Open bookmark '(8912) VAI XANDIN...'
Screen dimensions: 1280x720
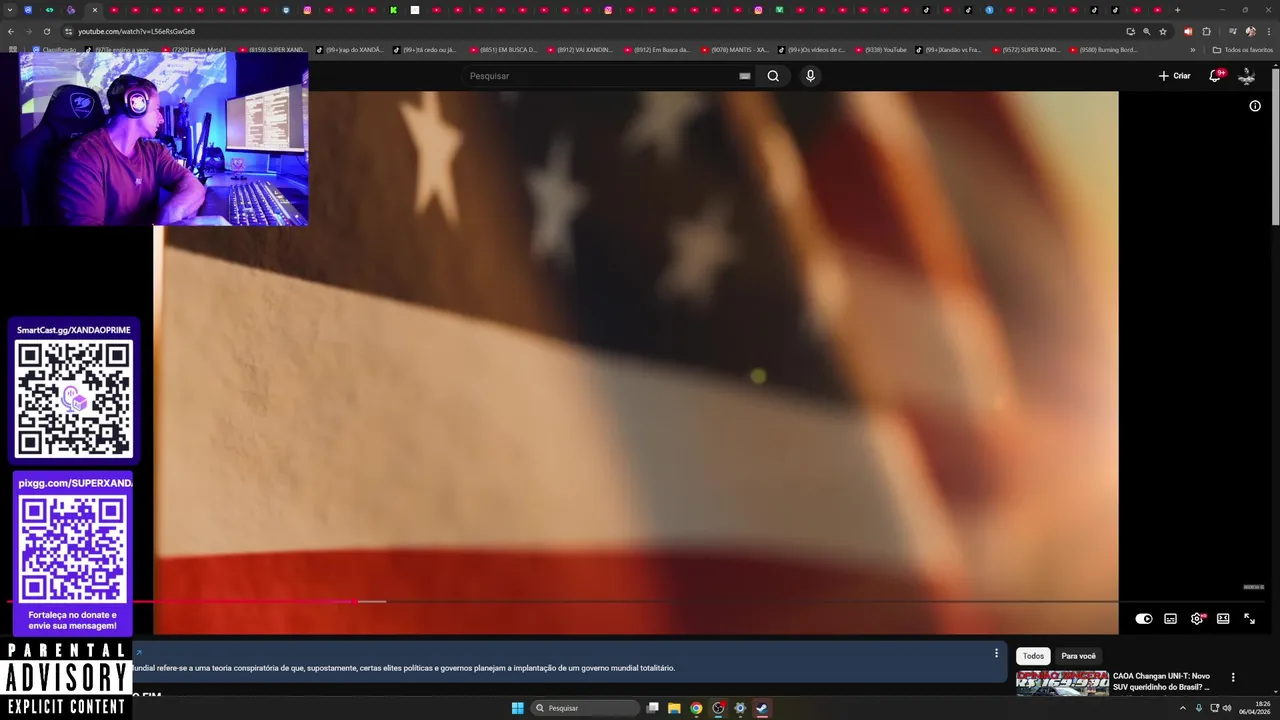tap(580, 50)
